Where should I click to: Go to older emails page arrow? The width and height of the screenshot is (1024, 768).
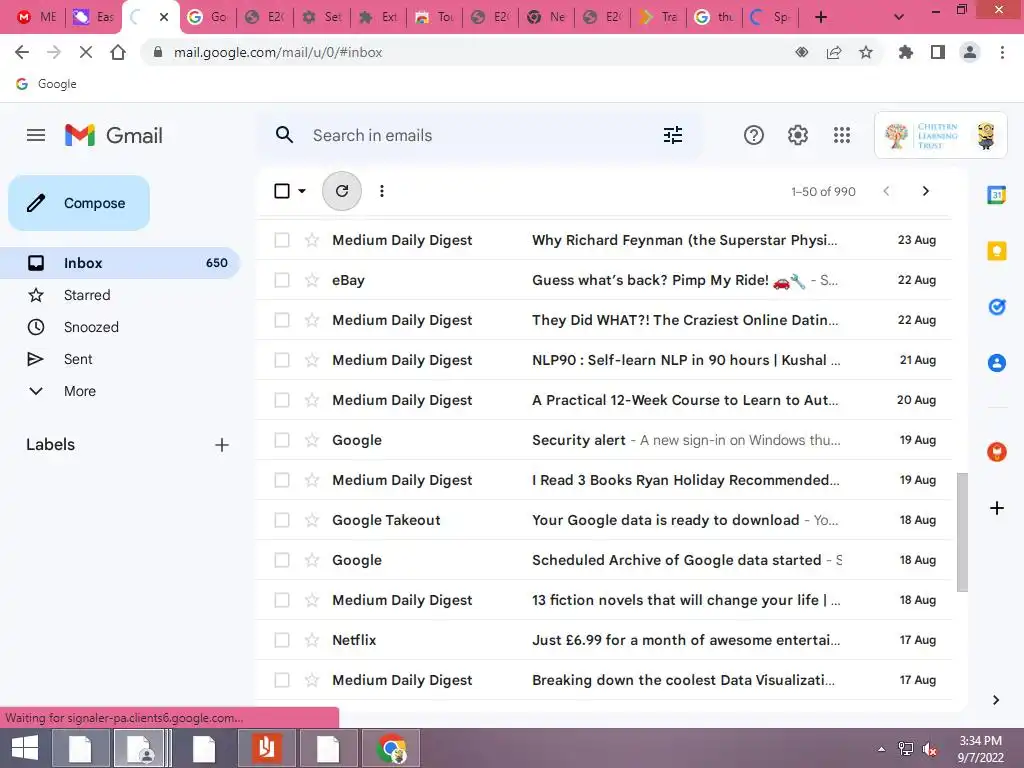tap(925, 191)
